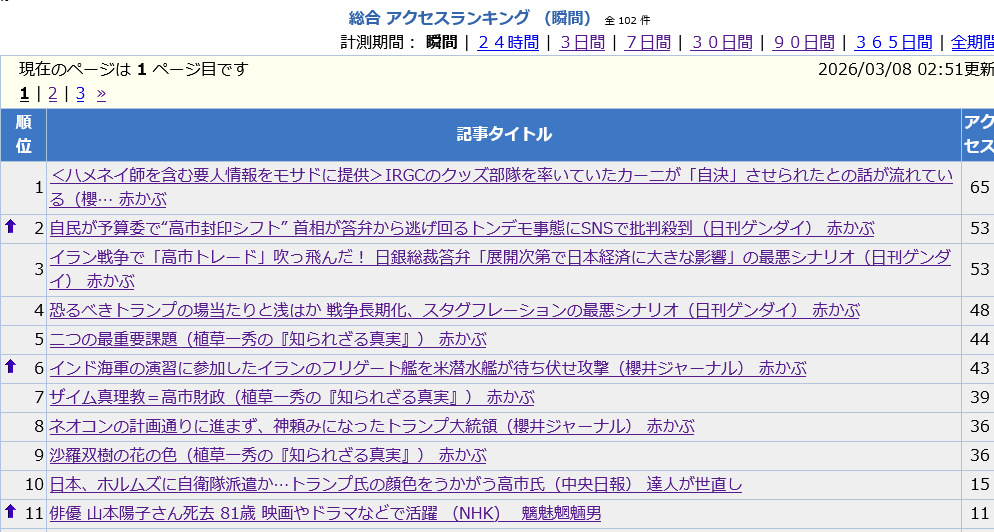Open the 全期間 ranking link

971,42
